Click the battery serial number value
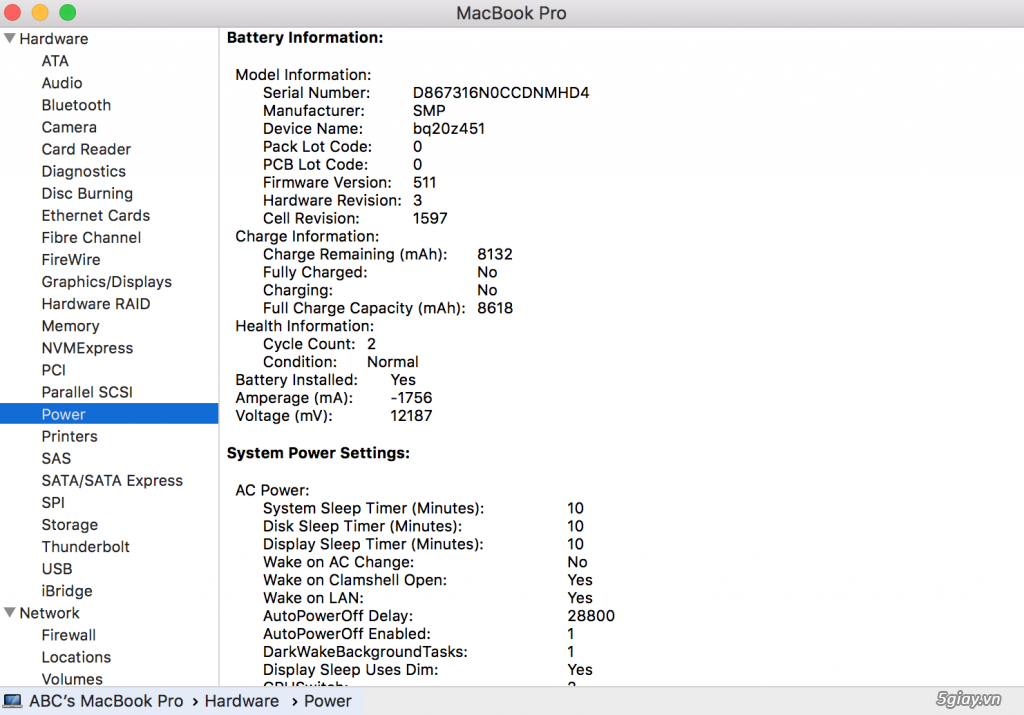The height and width of the screenshot is (715, 1024). point(500,93)
